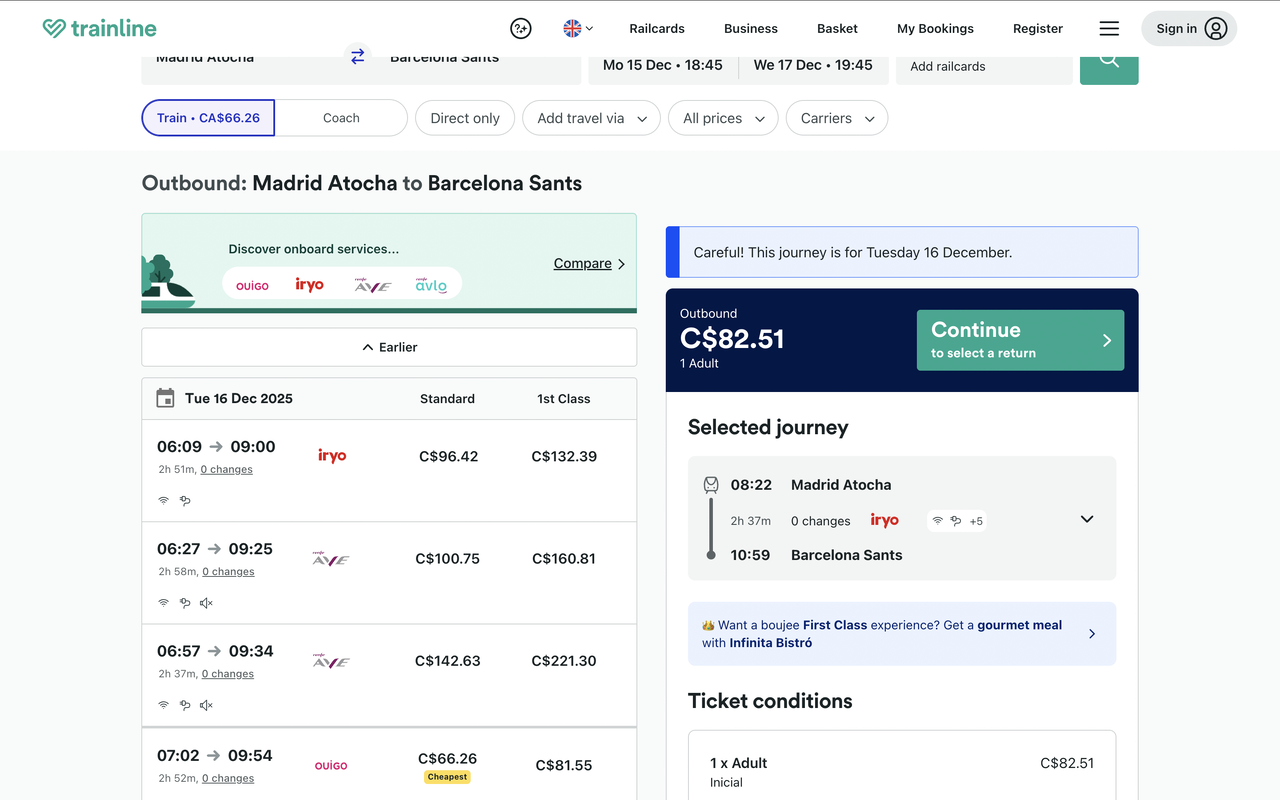Click the OUIGO logo in services banner
1280x800 pixels.
pyautogui.click(x=252, y=286)
